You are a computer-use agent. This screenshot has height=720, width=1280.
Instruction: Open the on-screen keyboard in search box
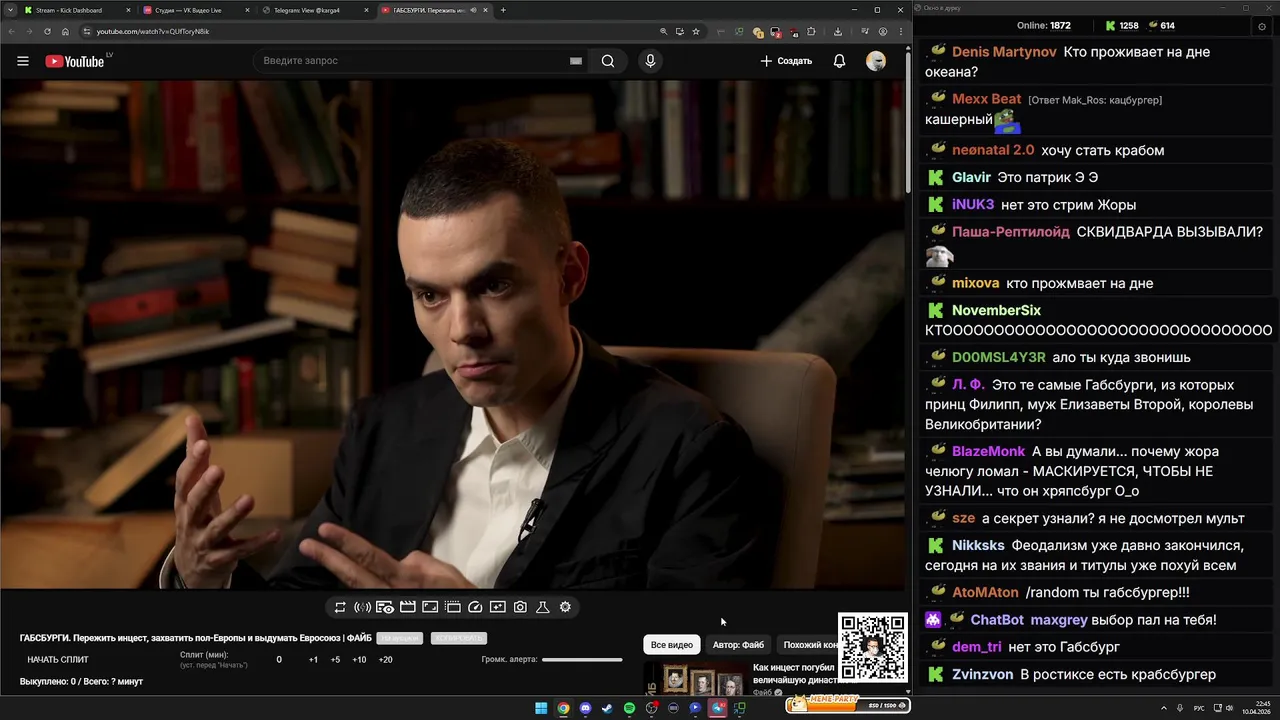point(576,61)
